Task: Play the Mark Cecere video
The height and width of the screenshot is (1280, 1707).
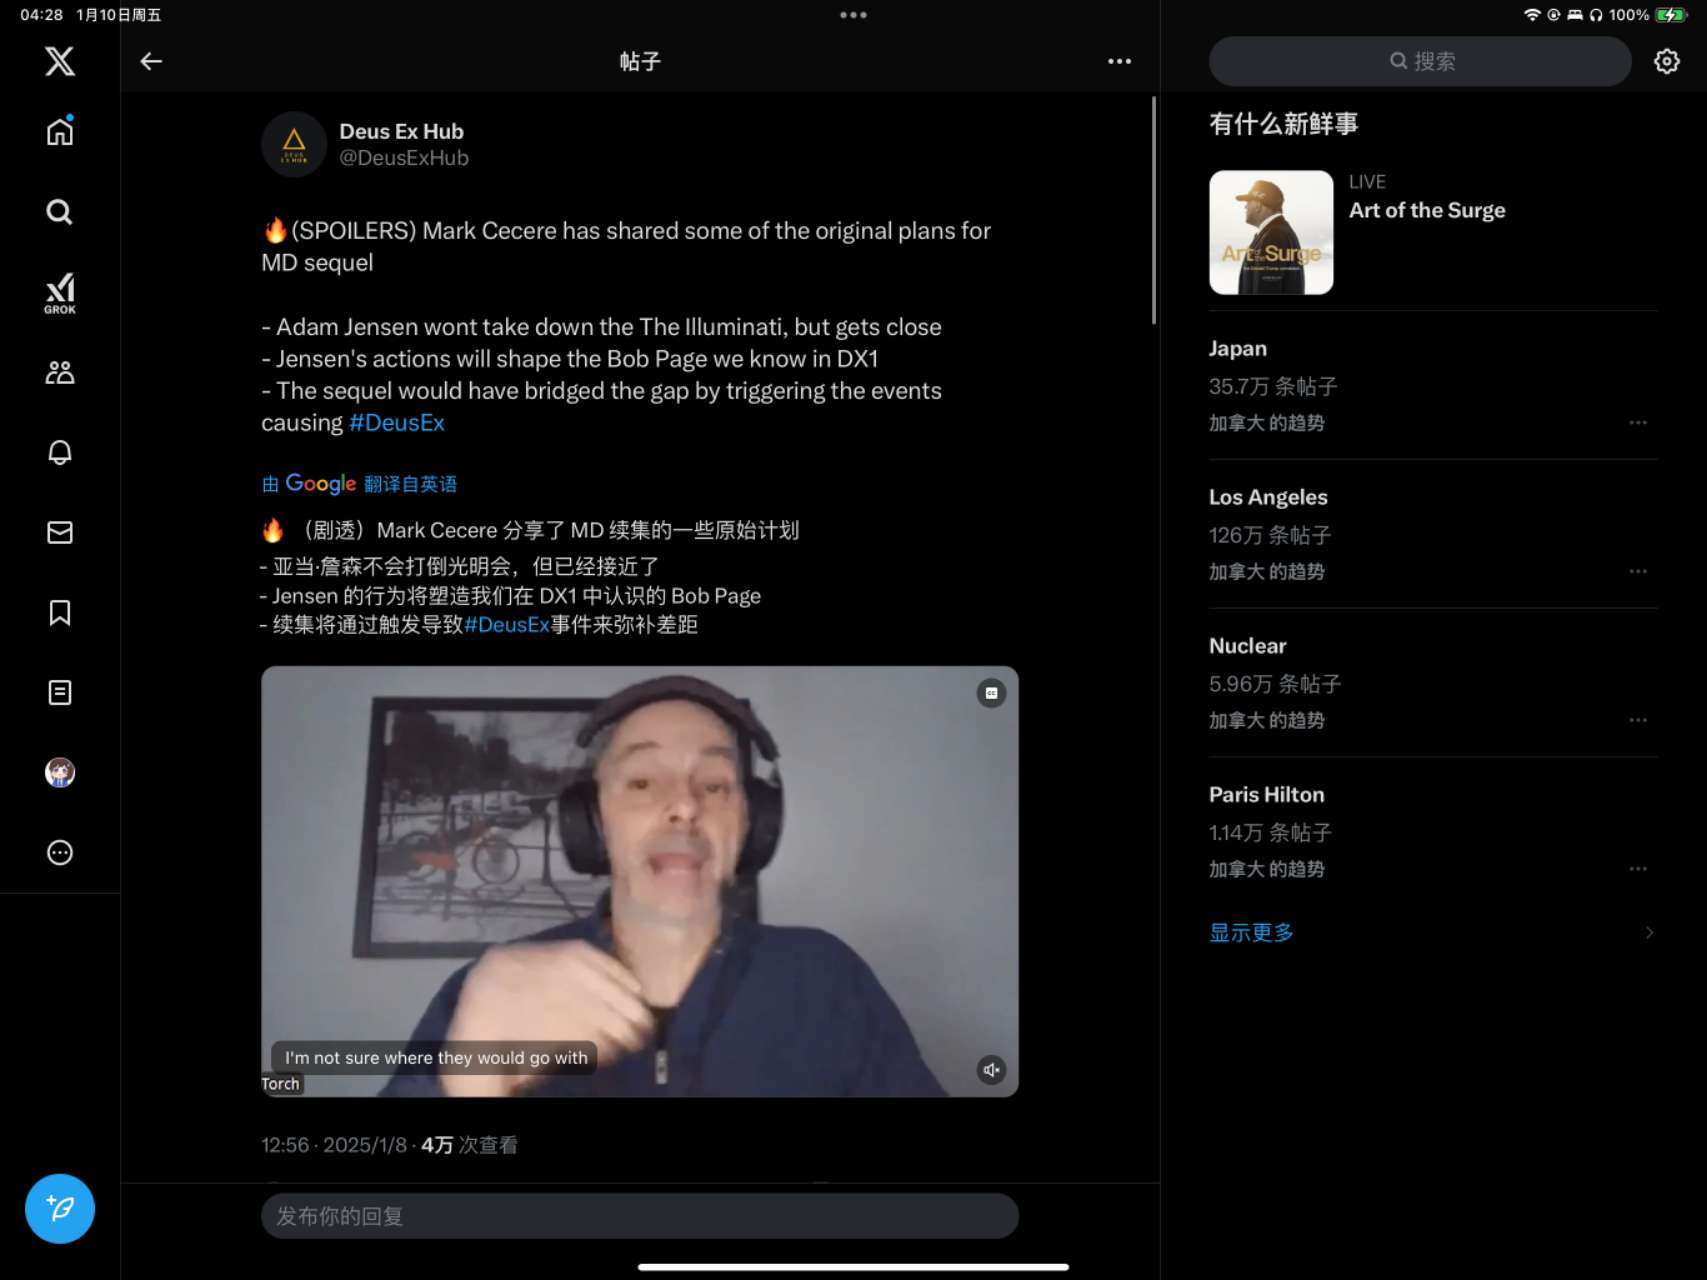Action: [x=640, y=881]
